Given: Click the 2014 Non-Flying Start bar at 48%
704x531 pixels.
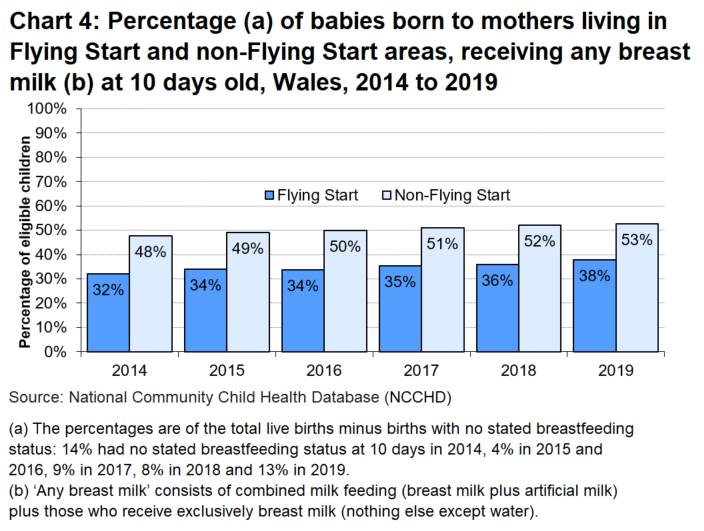Looking at the screenshot, I should (150, 300).
